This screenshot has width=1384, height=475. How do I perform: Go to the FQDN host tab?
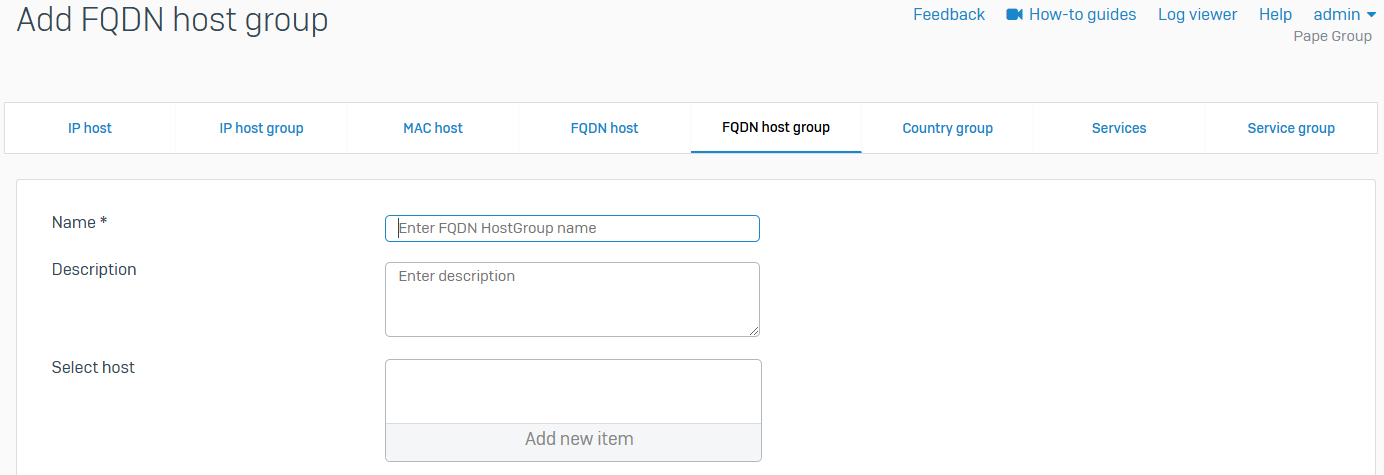(604, 128)
